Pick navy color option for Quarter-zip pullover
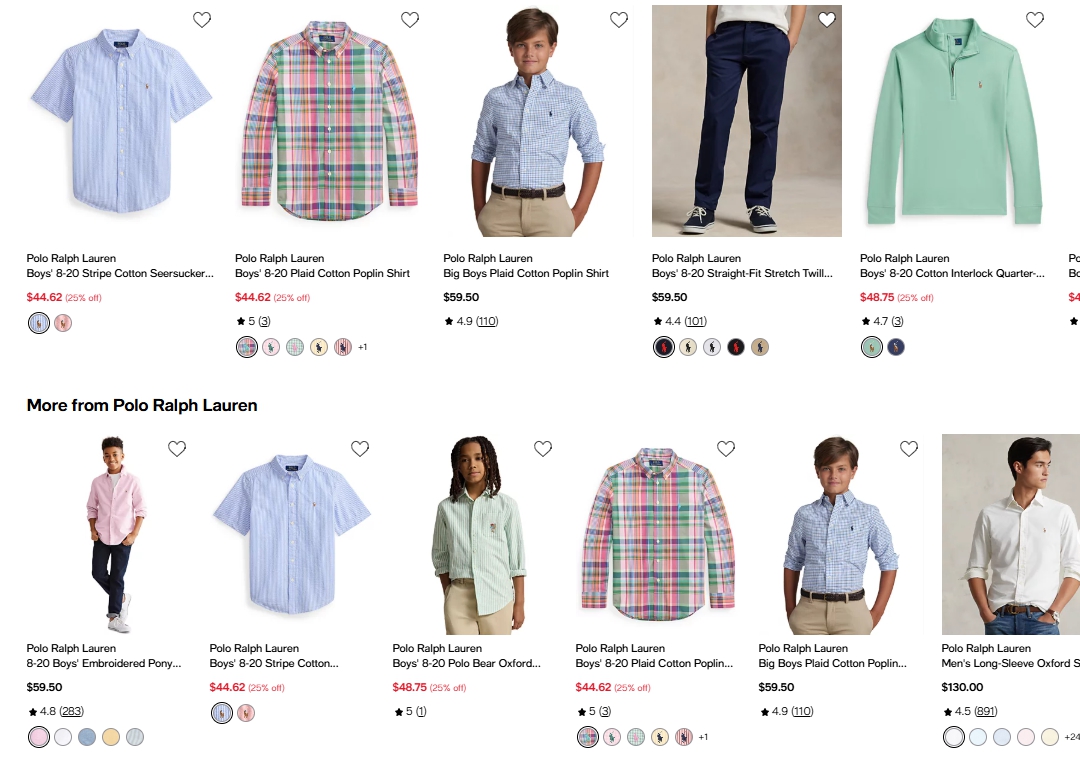 pyautogui.click(x=896, y=347)
